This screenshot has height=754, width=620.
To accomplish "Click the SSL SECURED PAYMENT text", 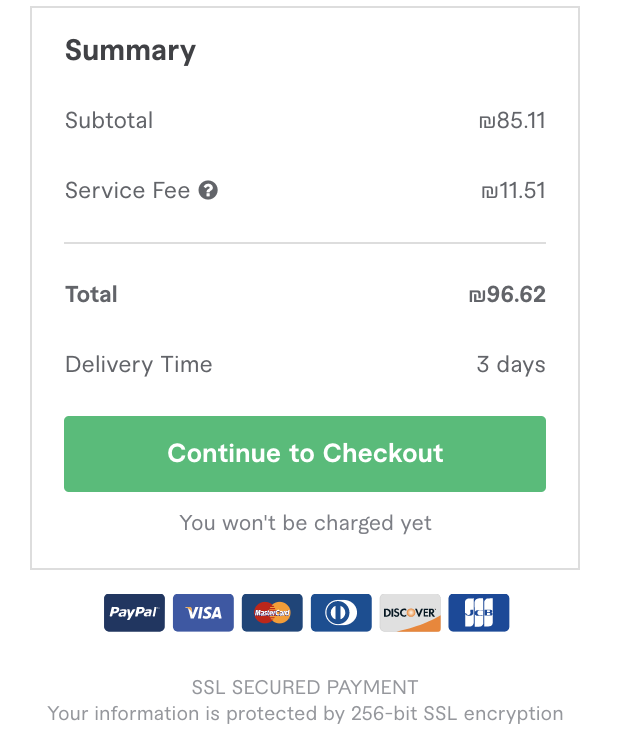I will pos(305,687).
